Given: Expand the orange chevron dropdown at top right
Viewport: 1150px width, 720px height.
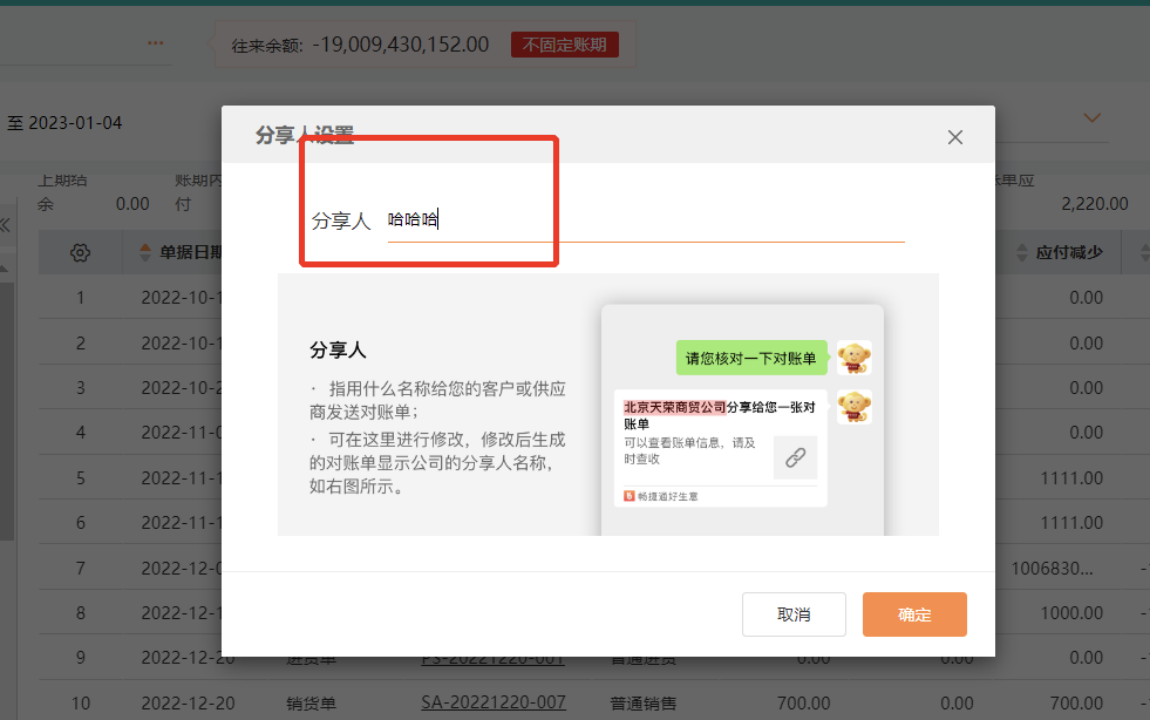Looking at the screenshot, I should (x=1092, y=117).
